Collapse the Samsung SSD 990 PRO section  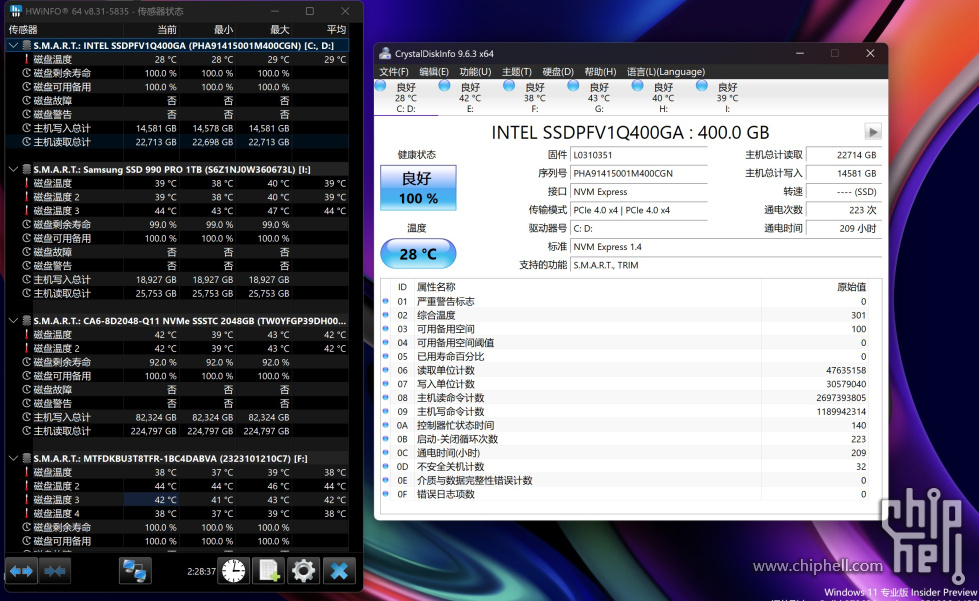(x=13, y=169)
